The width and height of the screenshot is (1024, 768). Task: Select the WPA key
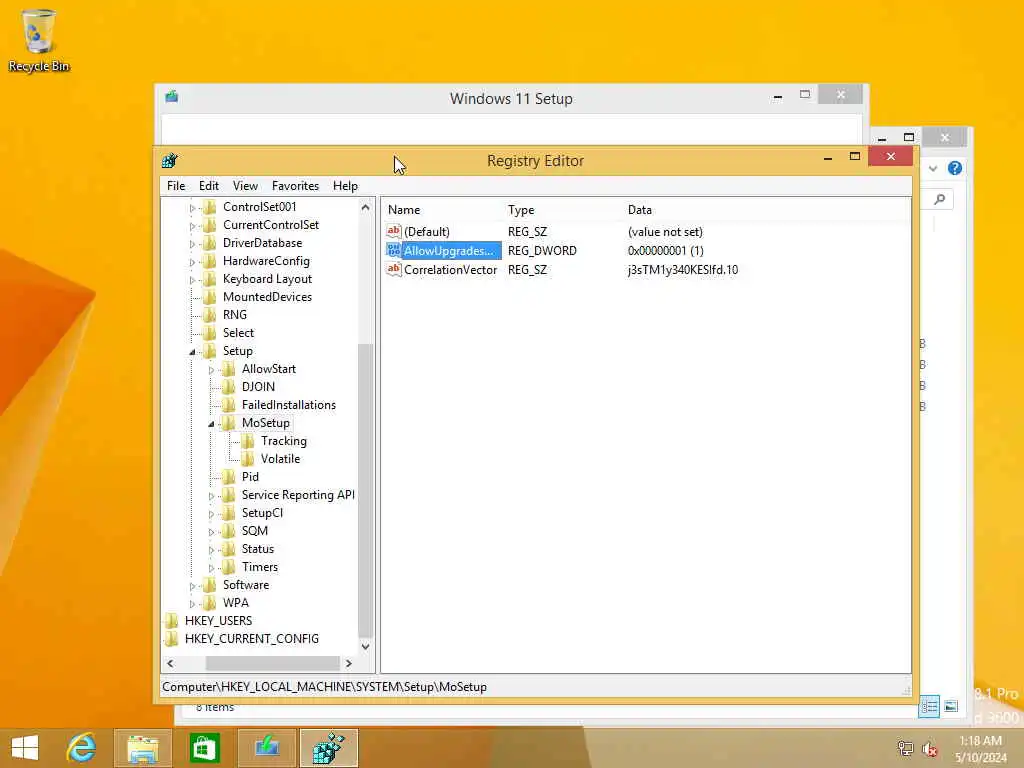pos(236,603)
